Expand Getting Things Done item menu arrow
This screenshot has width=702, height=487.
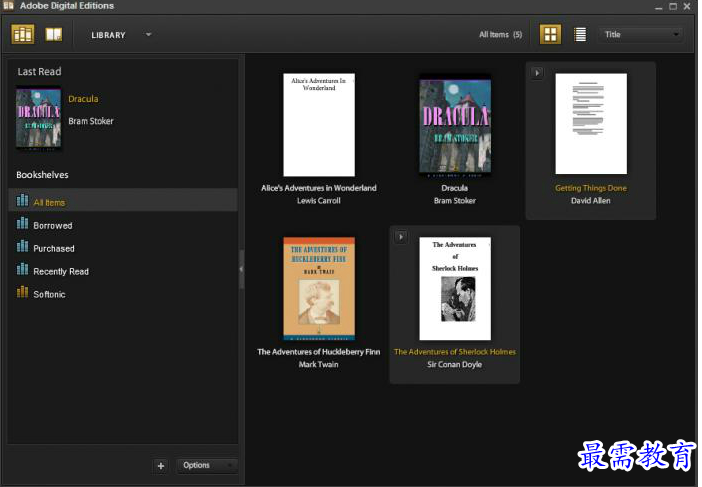pos(537,73)
